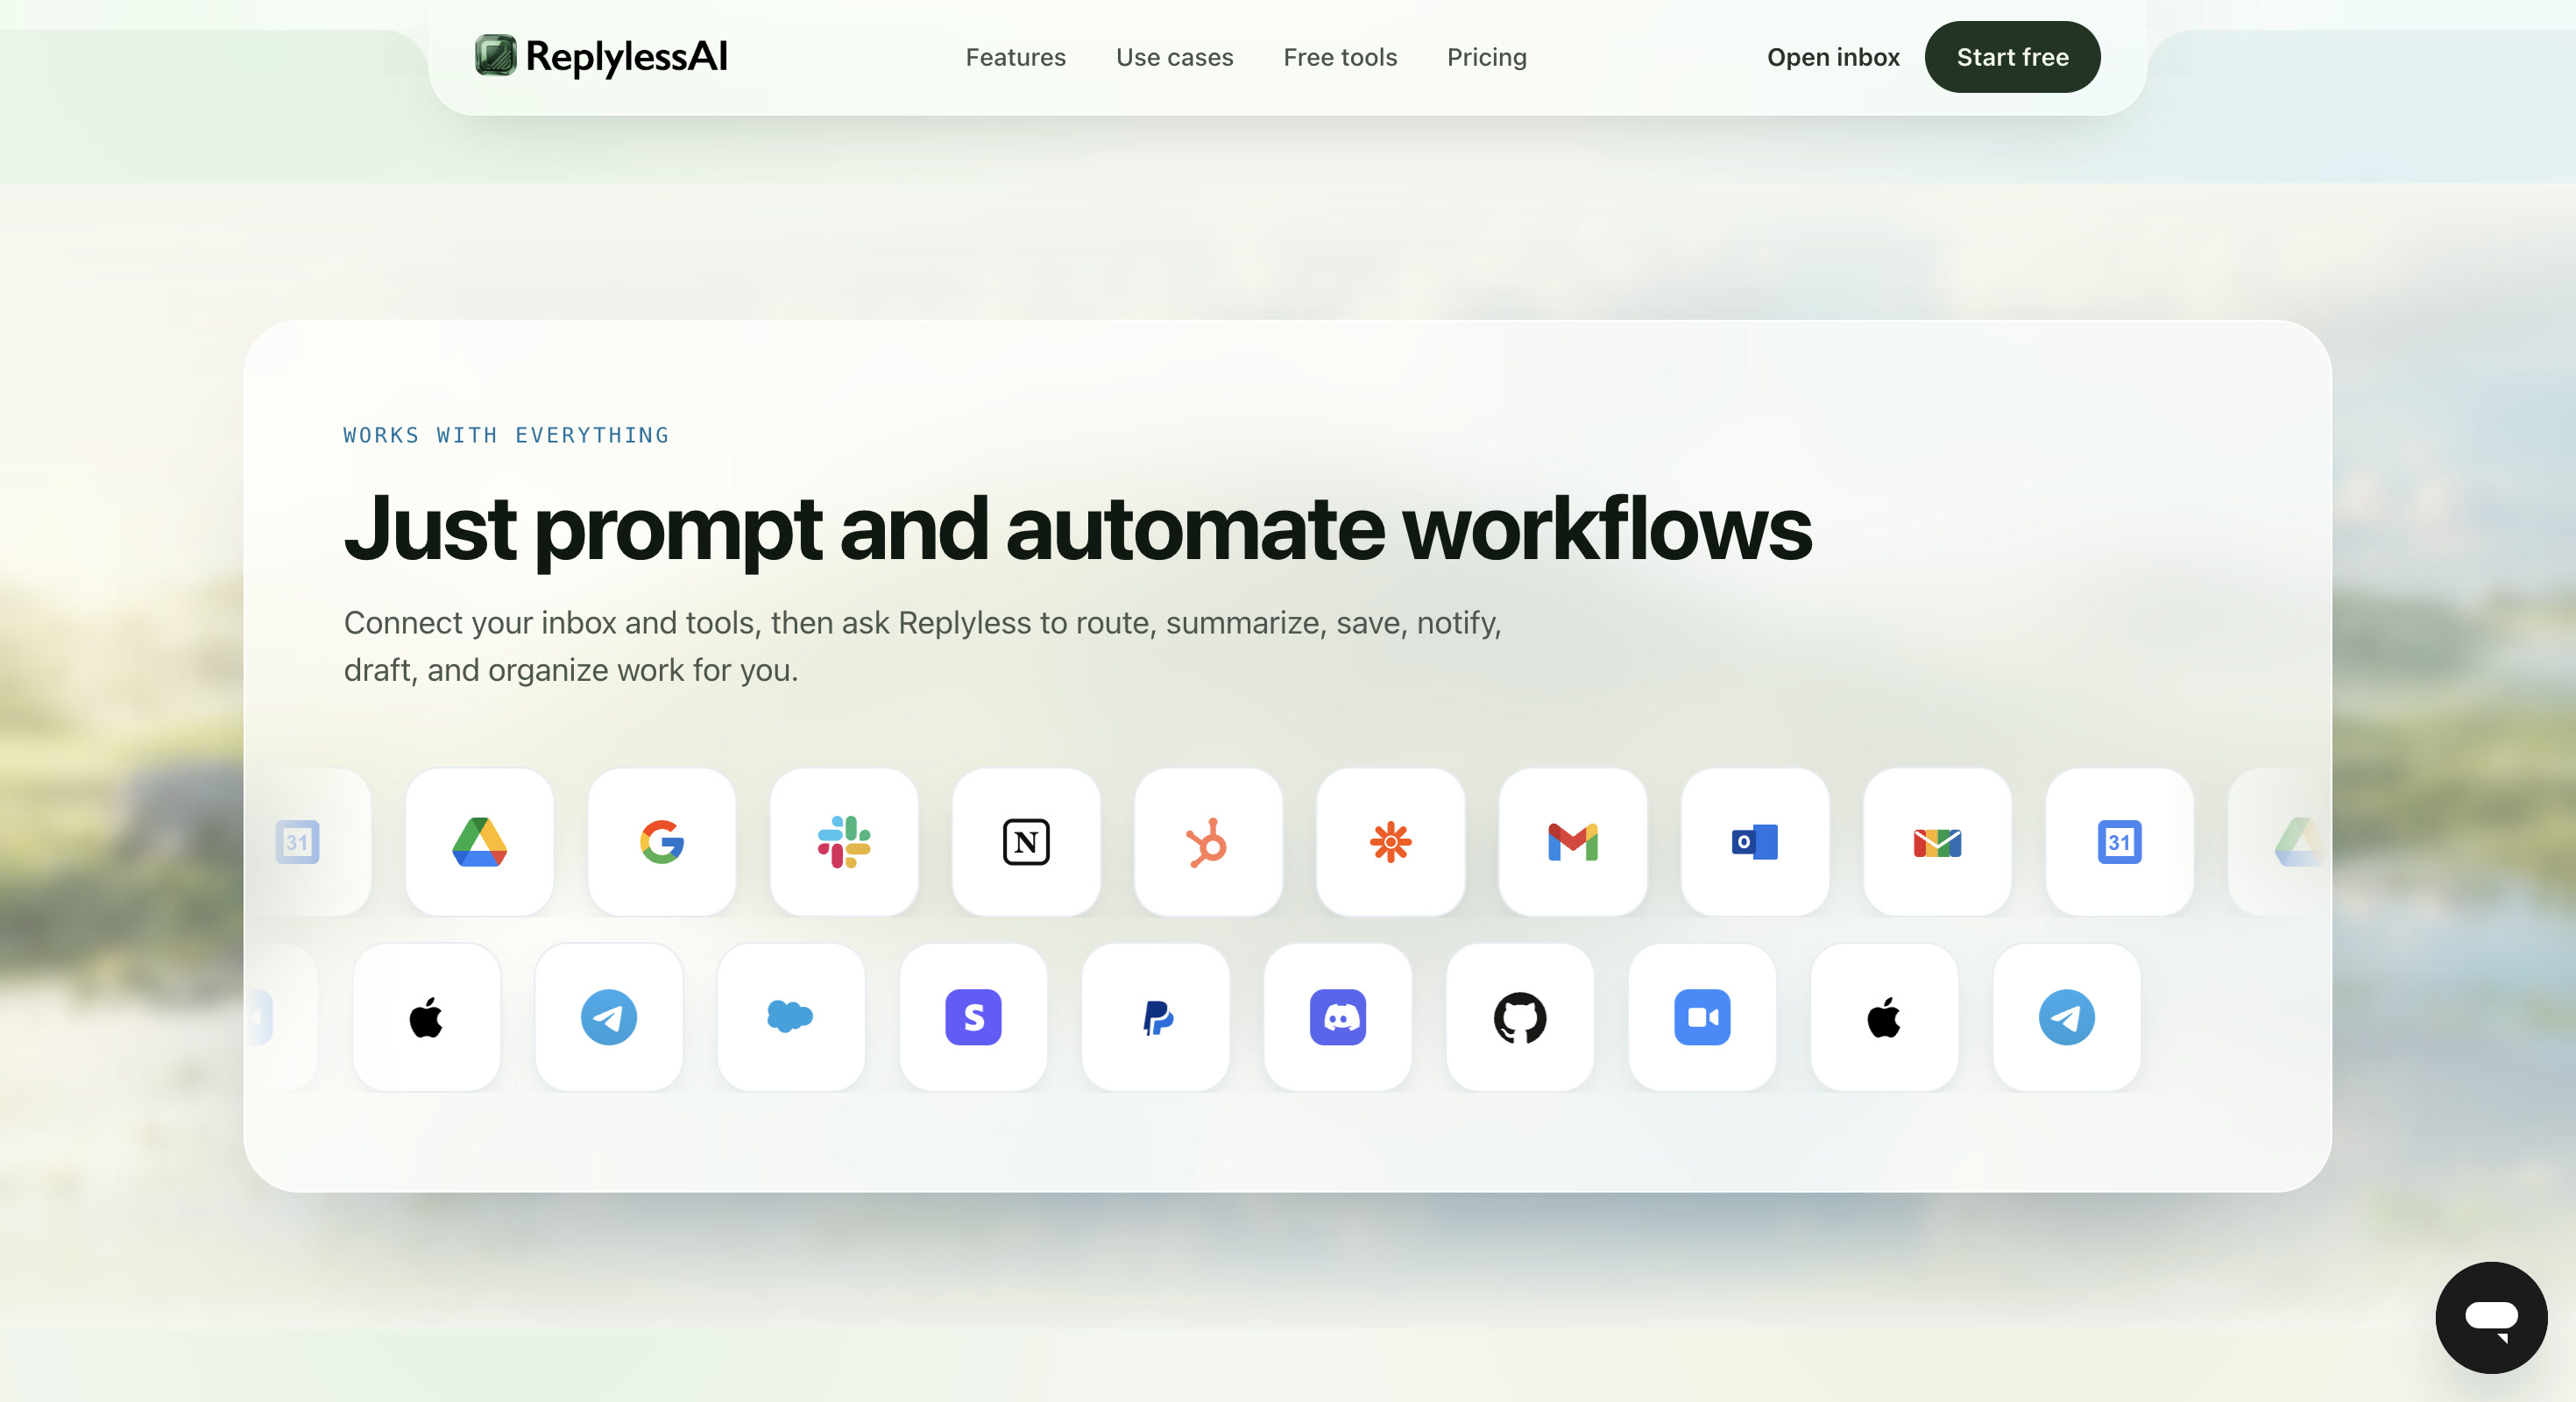This screenshot has width=2576, height=1402.
Task: Open the Features nav item
Action: 1015,57
